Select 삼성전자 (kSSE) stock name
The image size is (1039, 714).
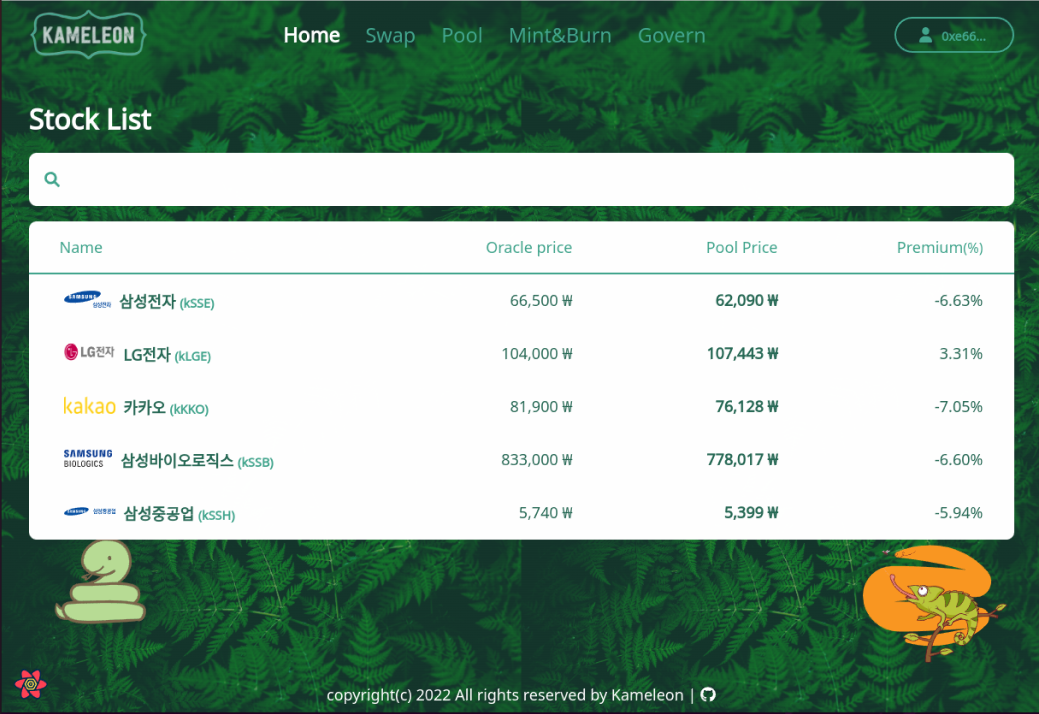[166, 302]
